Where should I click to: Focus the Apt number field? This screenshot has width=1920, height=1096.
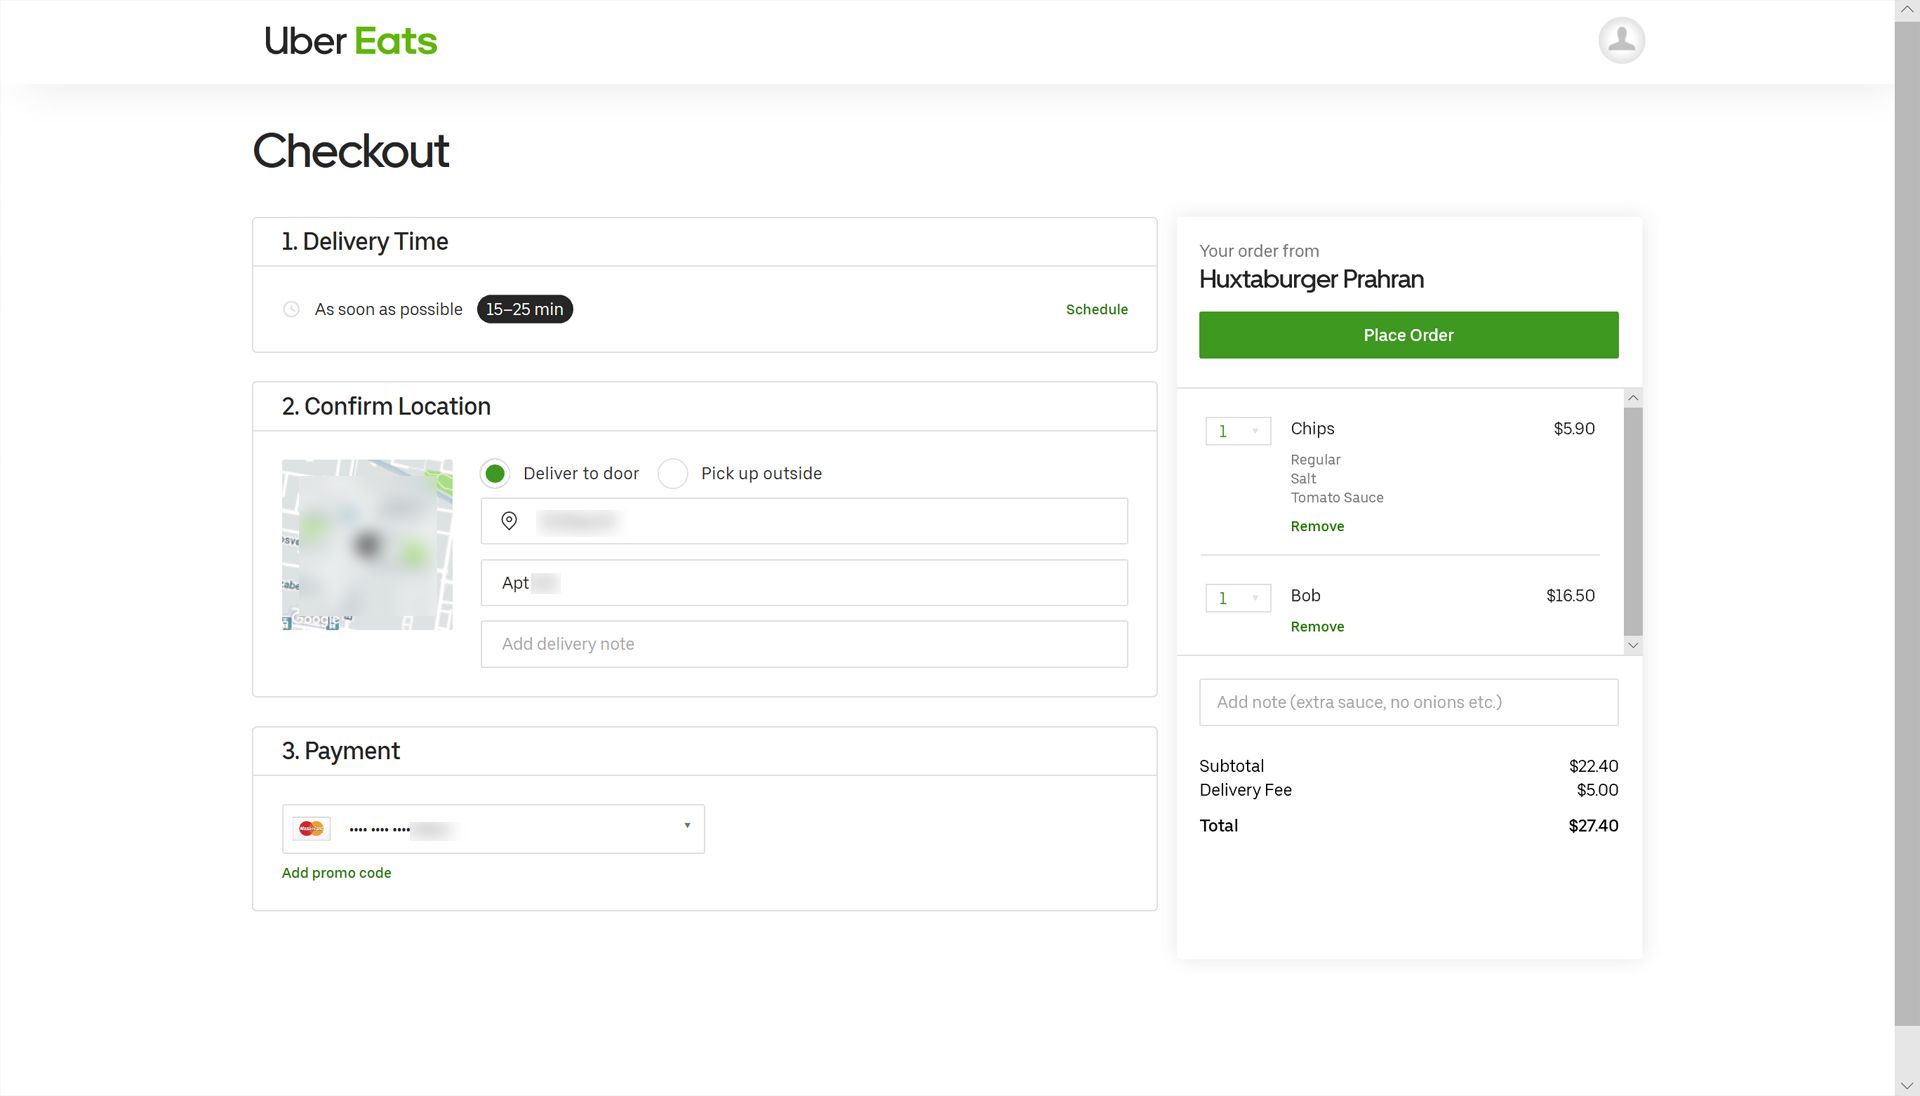(x=804, y=583)
